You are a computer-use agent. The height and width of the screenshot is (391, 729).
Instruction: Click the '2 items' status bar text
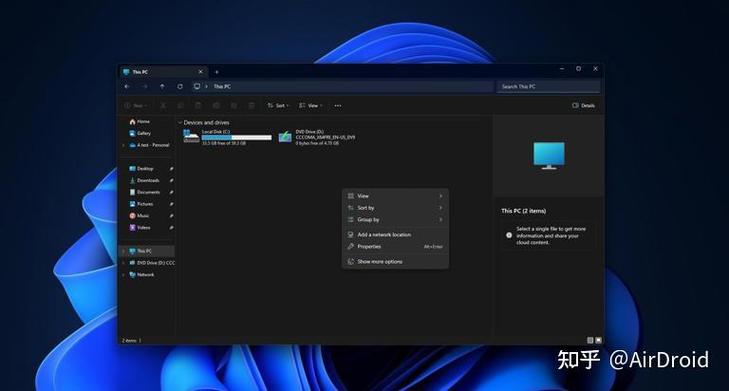129,340
